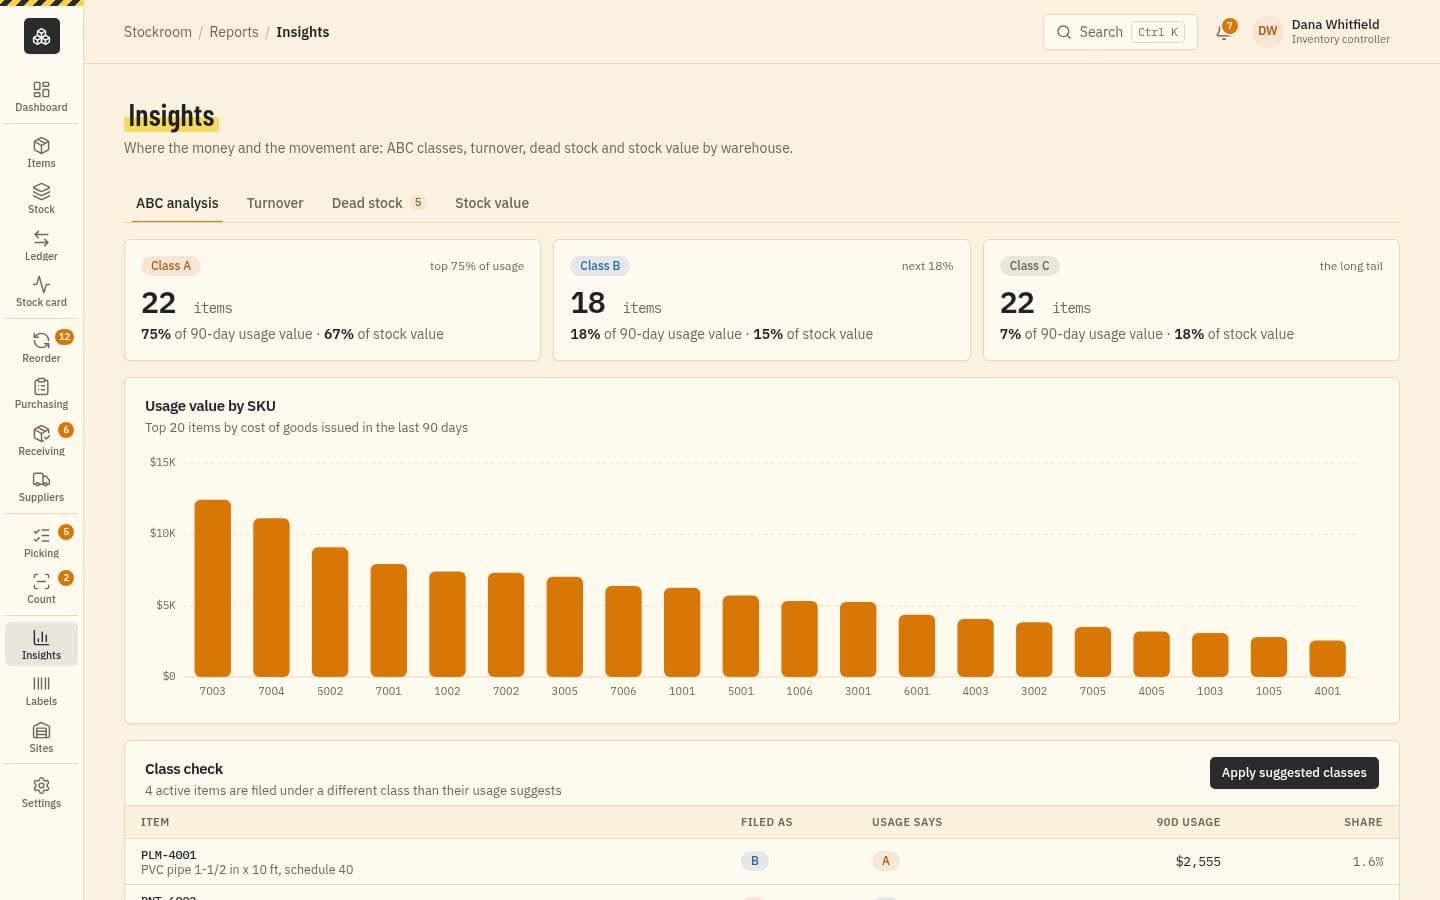
Task: Open the Count sidebar icon
Action: [41, 588]
